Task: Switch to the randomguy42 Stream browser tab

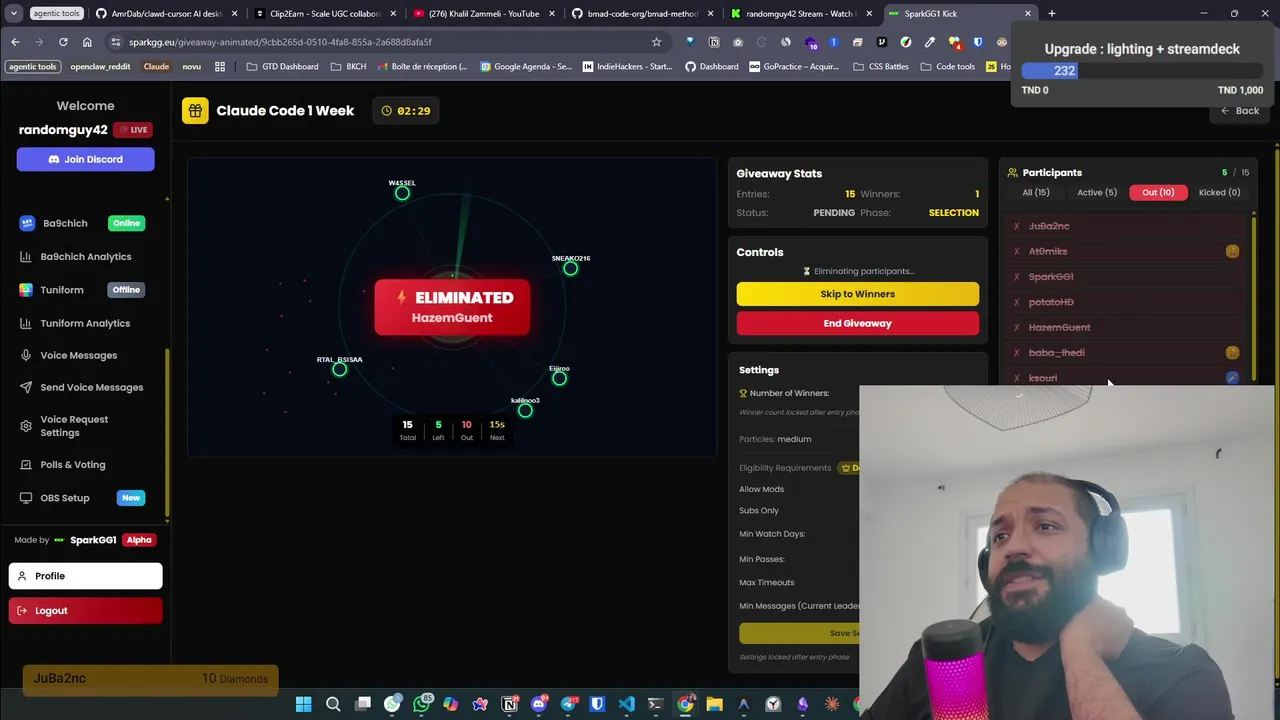Action: 799,14
